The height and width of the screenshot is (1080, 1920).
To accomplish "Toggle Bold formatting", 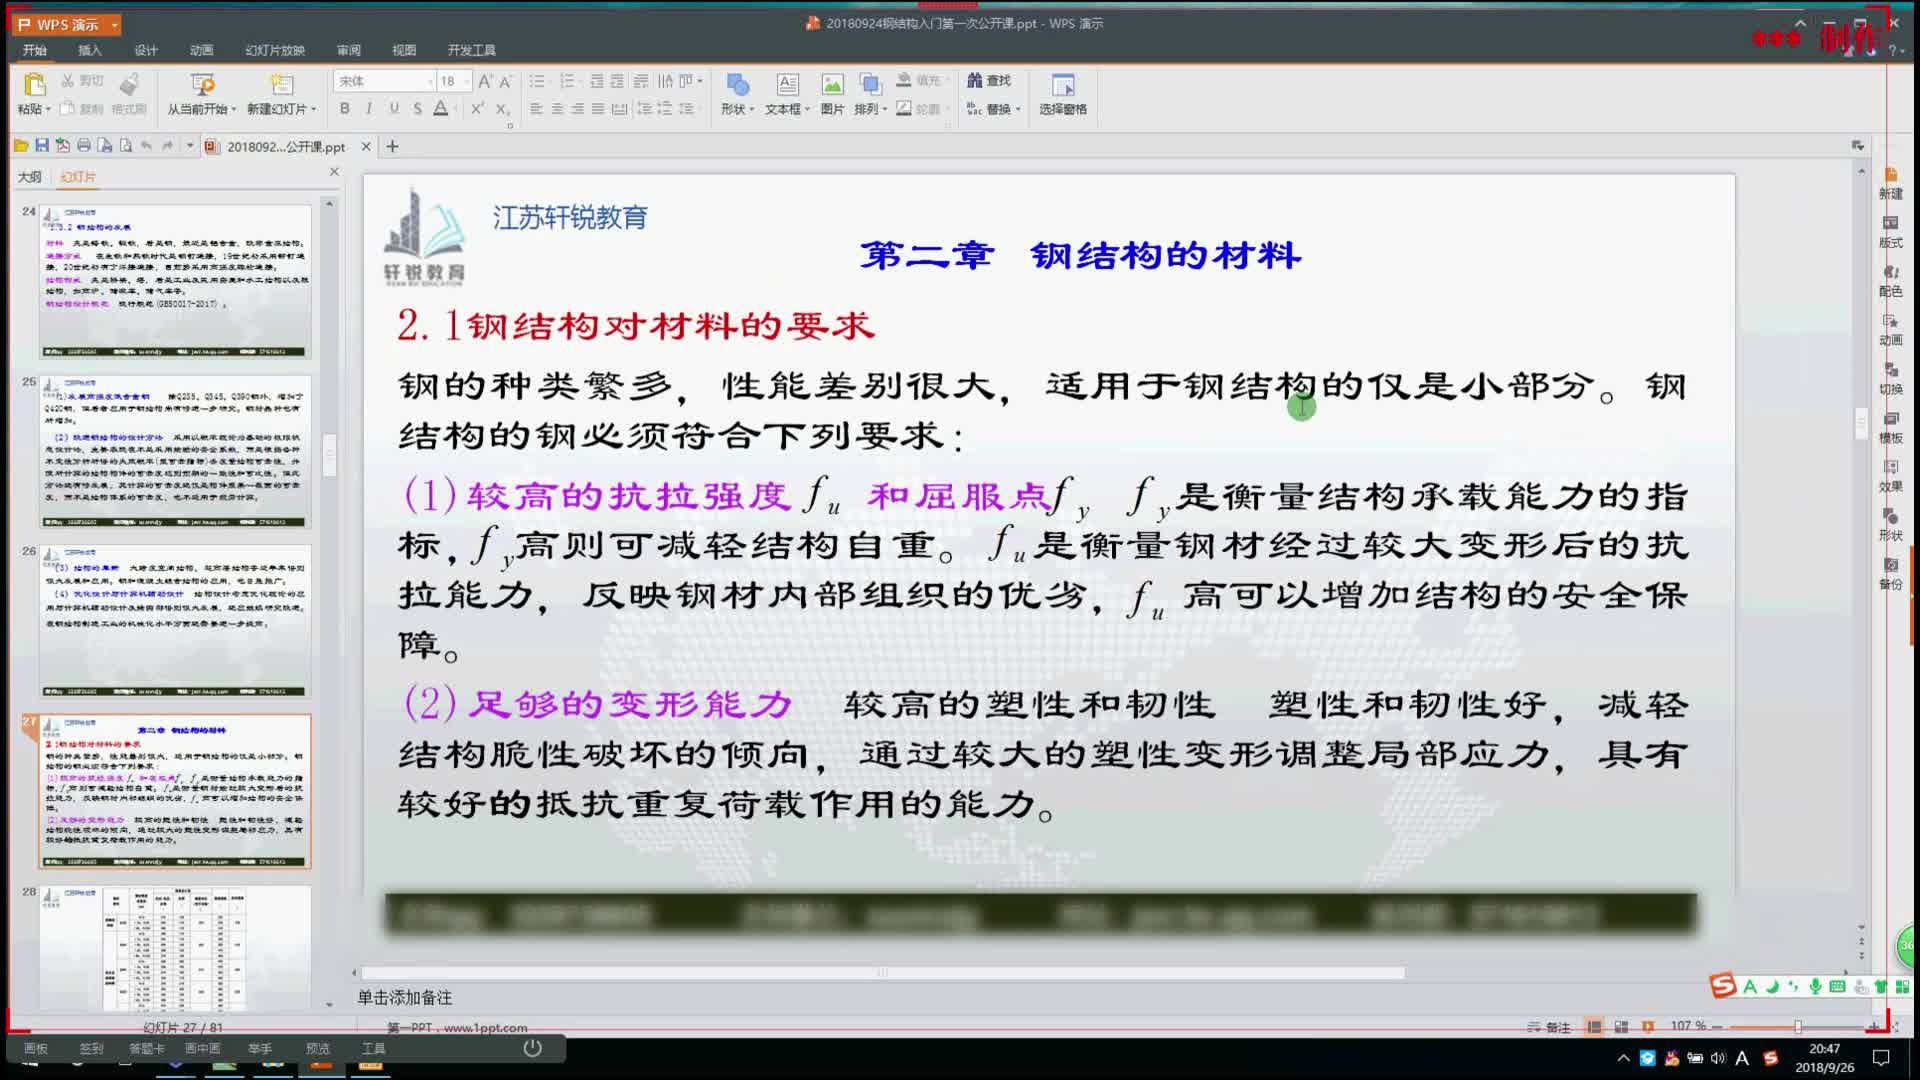I will coord(345,108).
